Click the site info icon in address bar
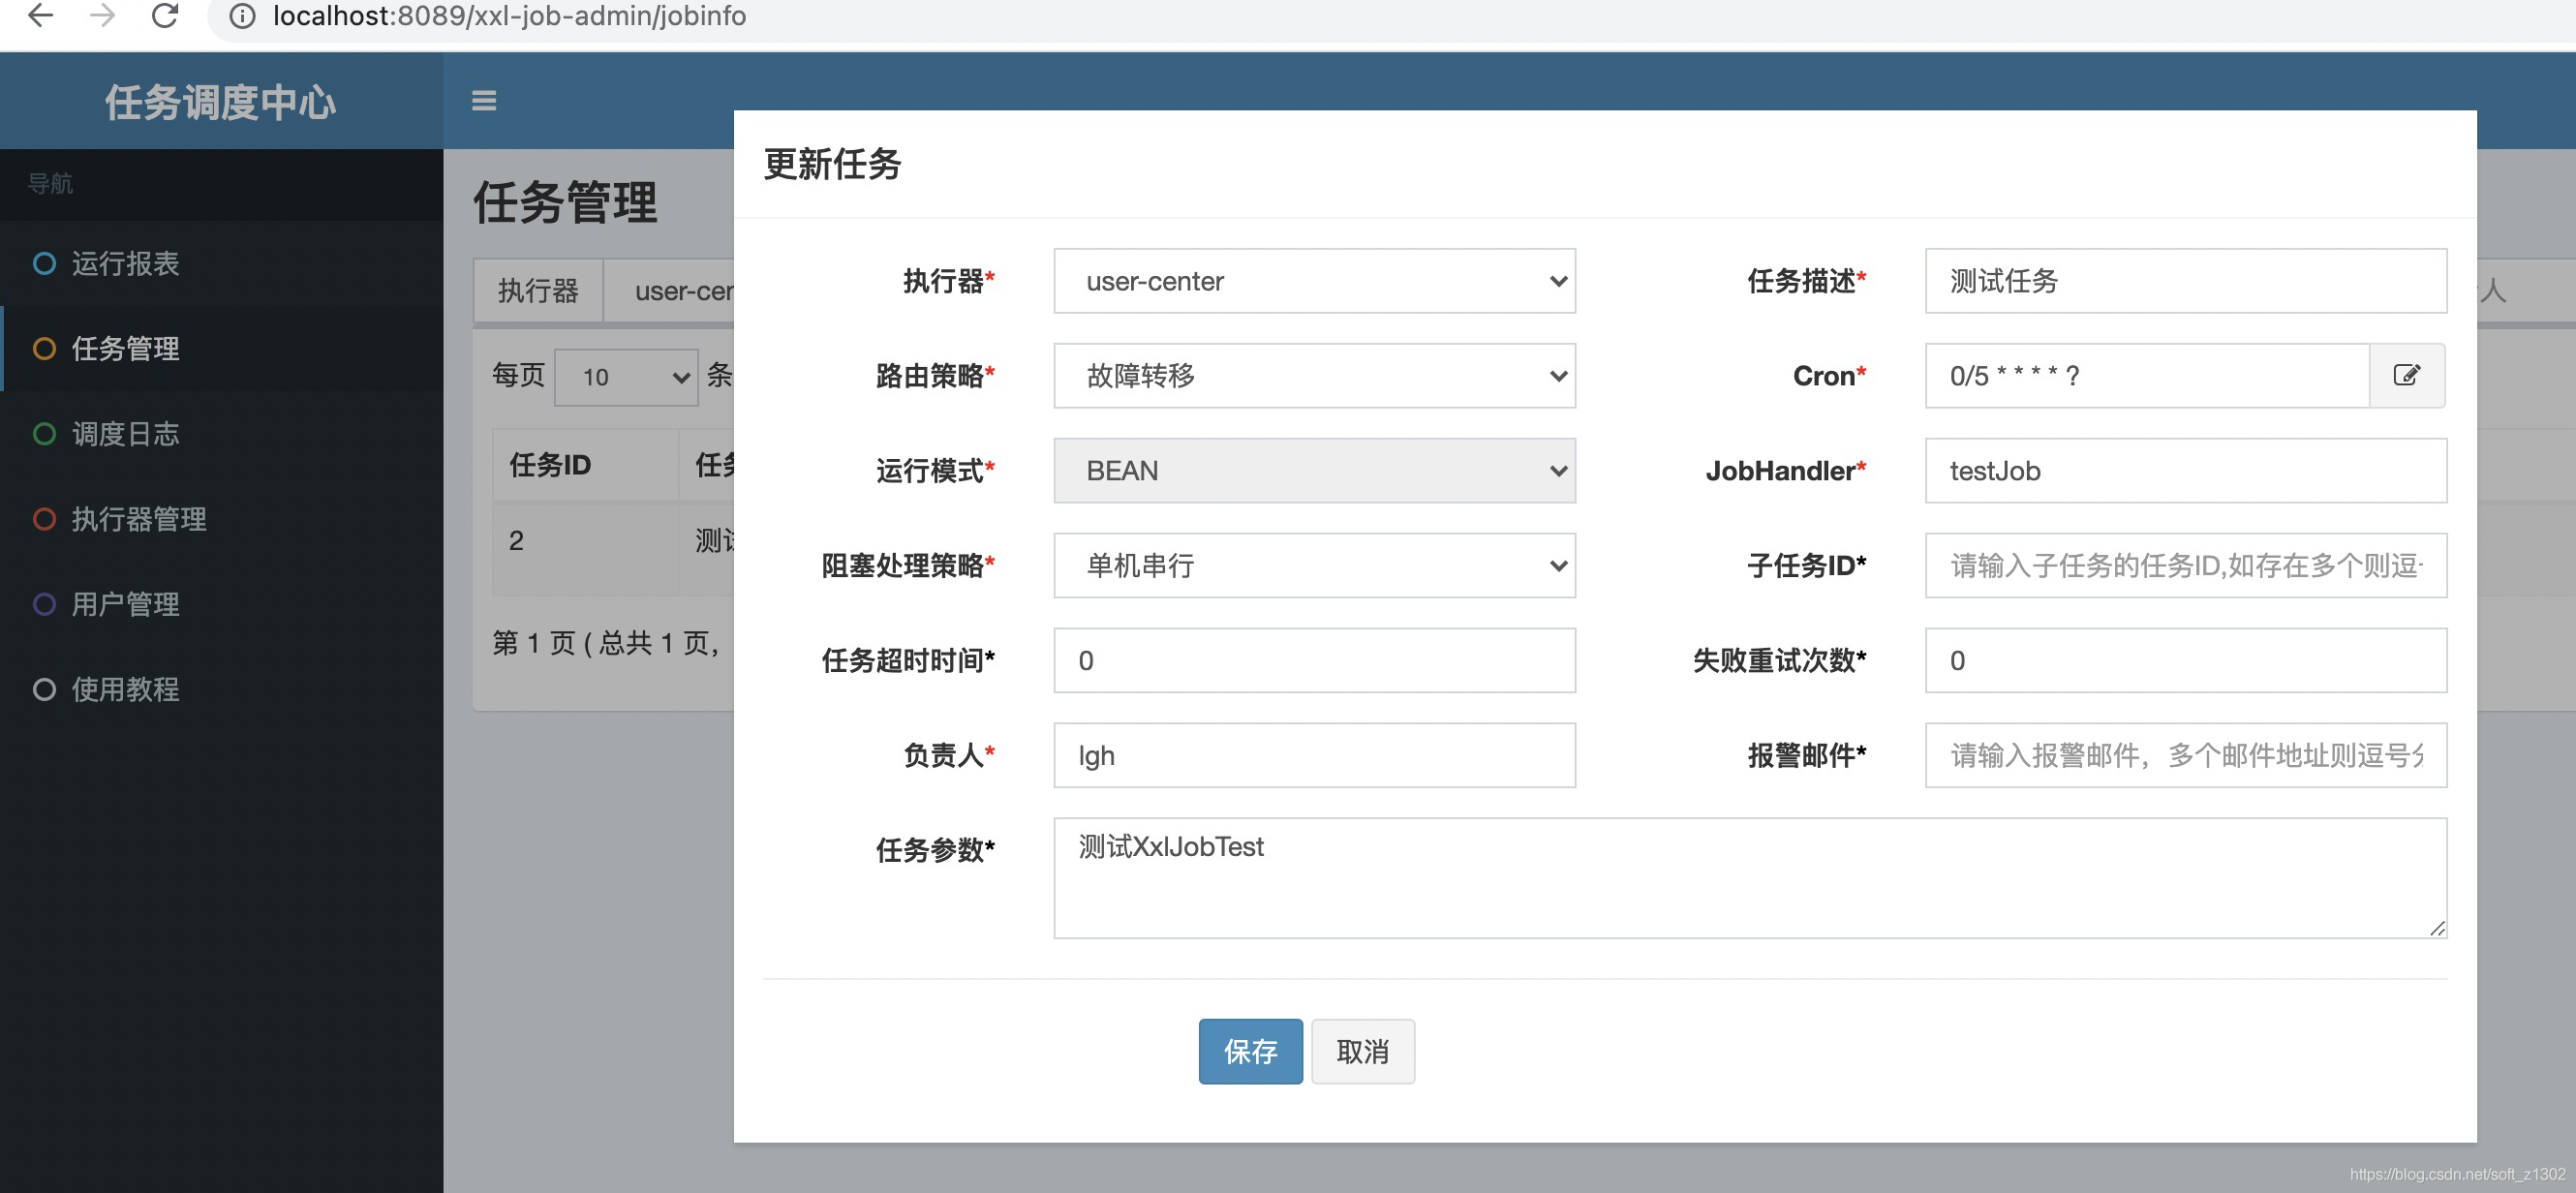 click(242, 16)
